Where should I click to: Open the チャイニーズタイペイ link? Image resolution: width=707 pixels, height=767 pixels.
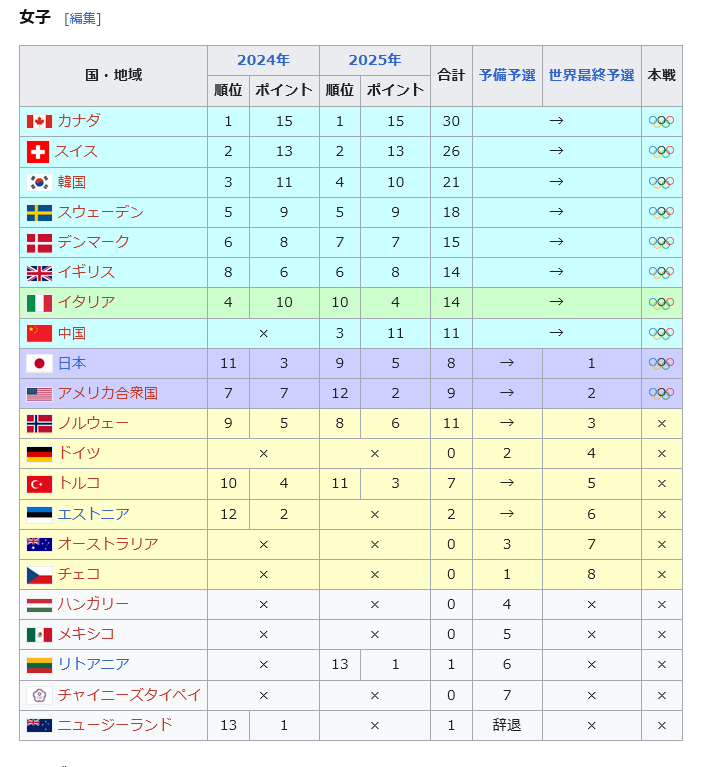[x=129, y=694]
